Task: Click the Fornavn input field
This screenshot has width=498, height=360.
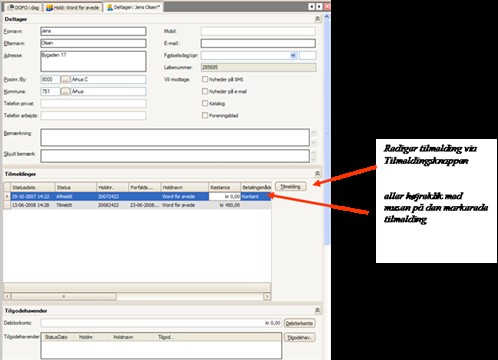Action: (x=93, y=31)
